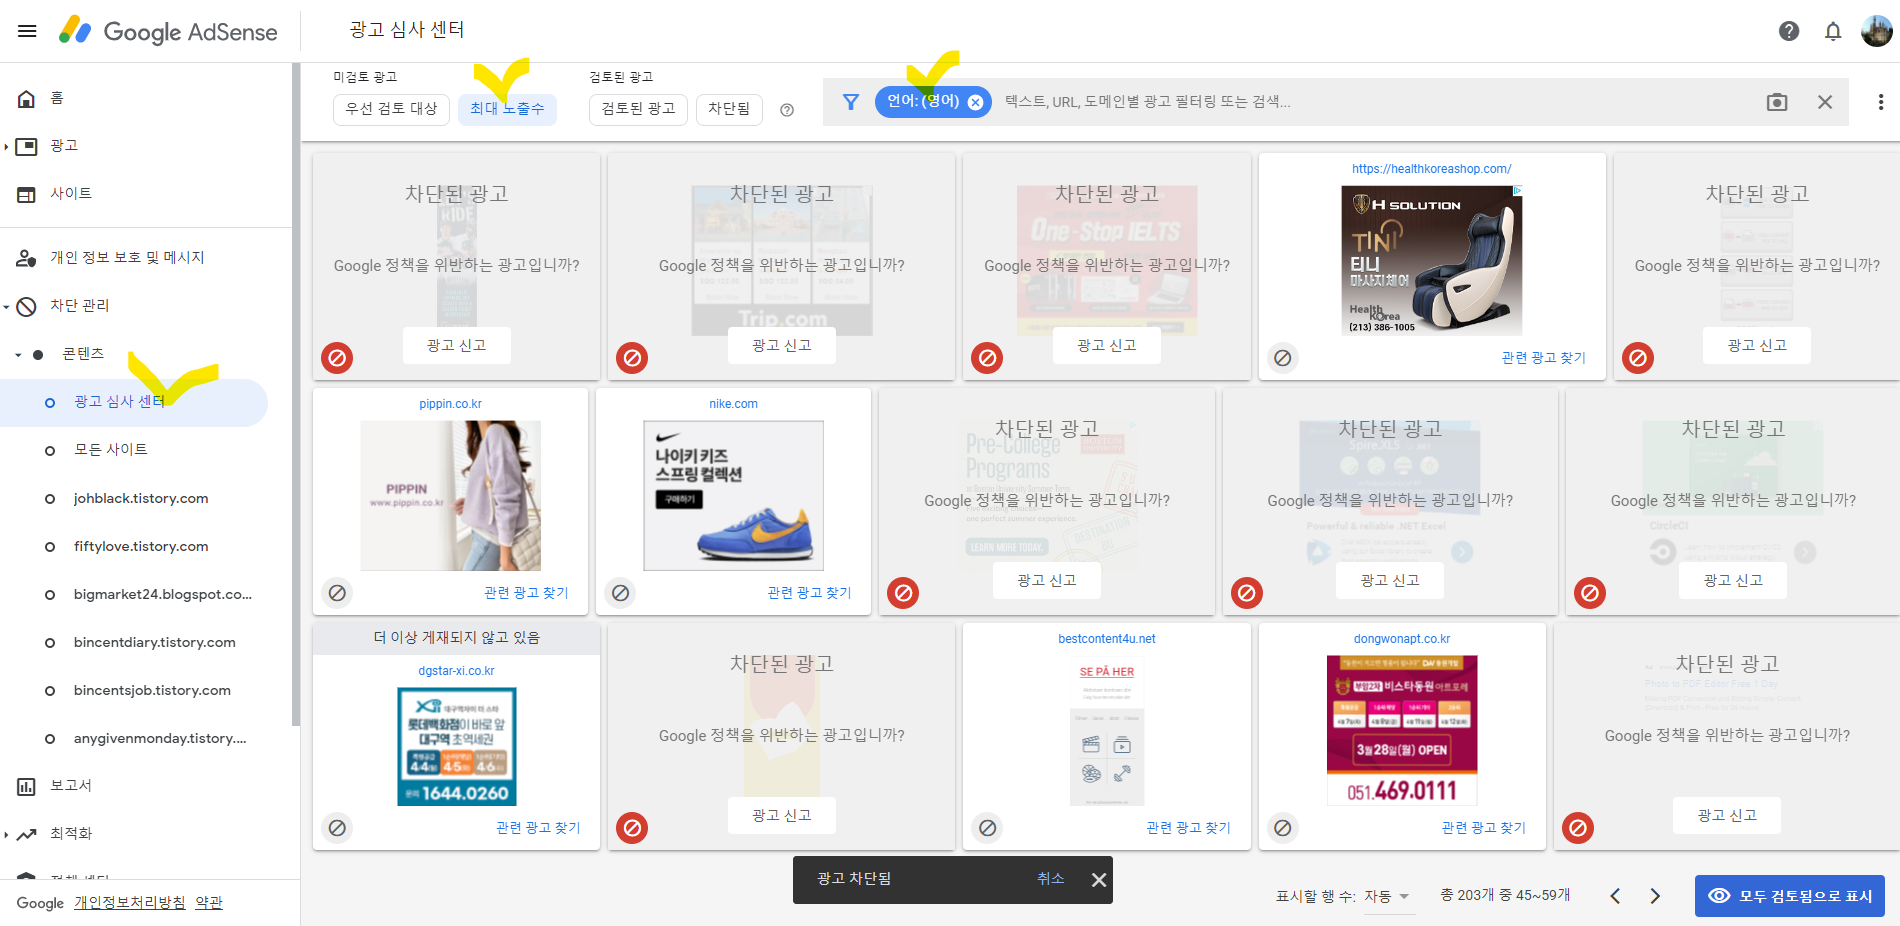
Task: Collapse the 차단 관리 section
Action: pos(6,306)
